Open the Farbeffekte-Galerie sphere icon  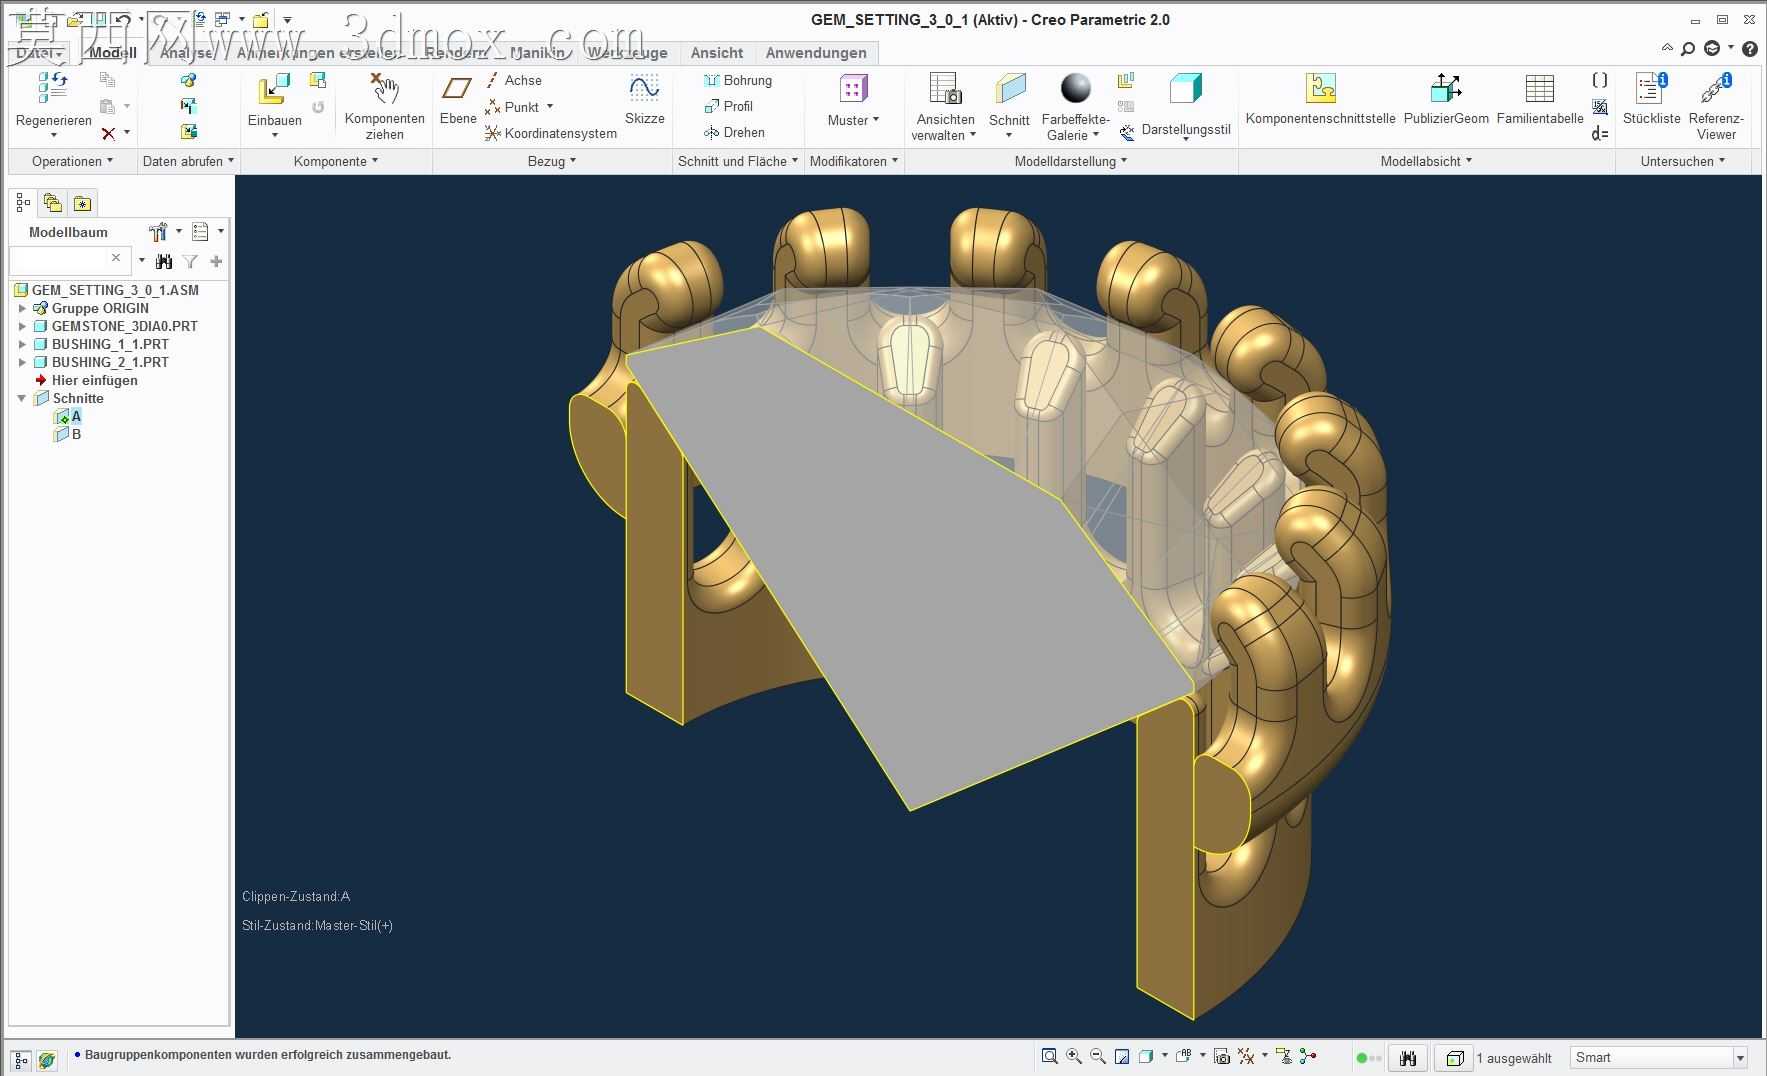pos(1076,89)
